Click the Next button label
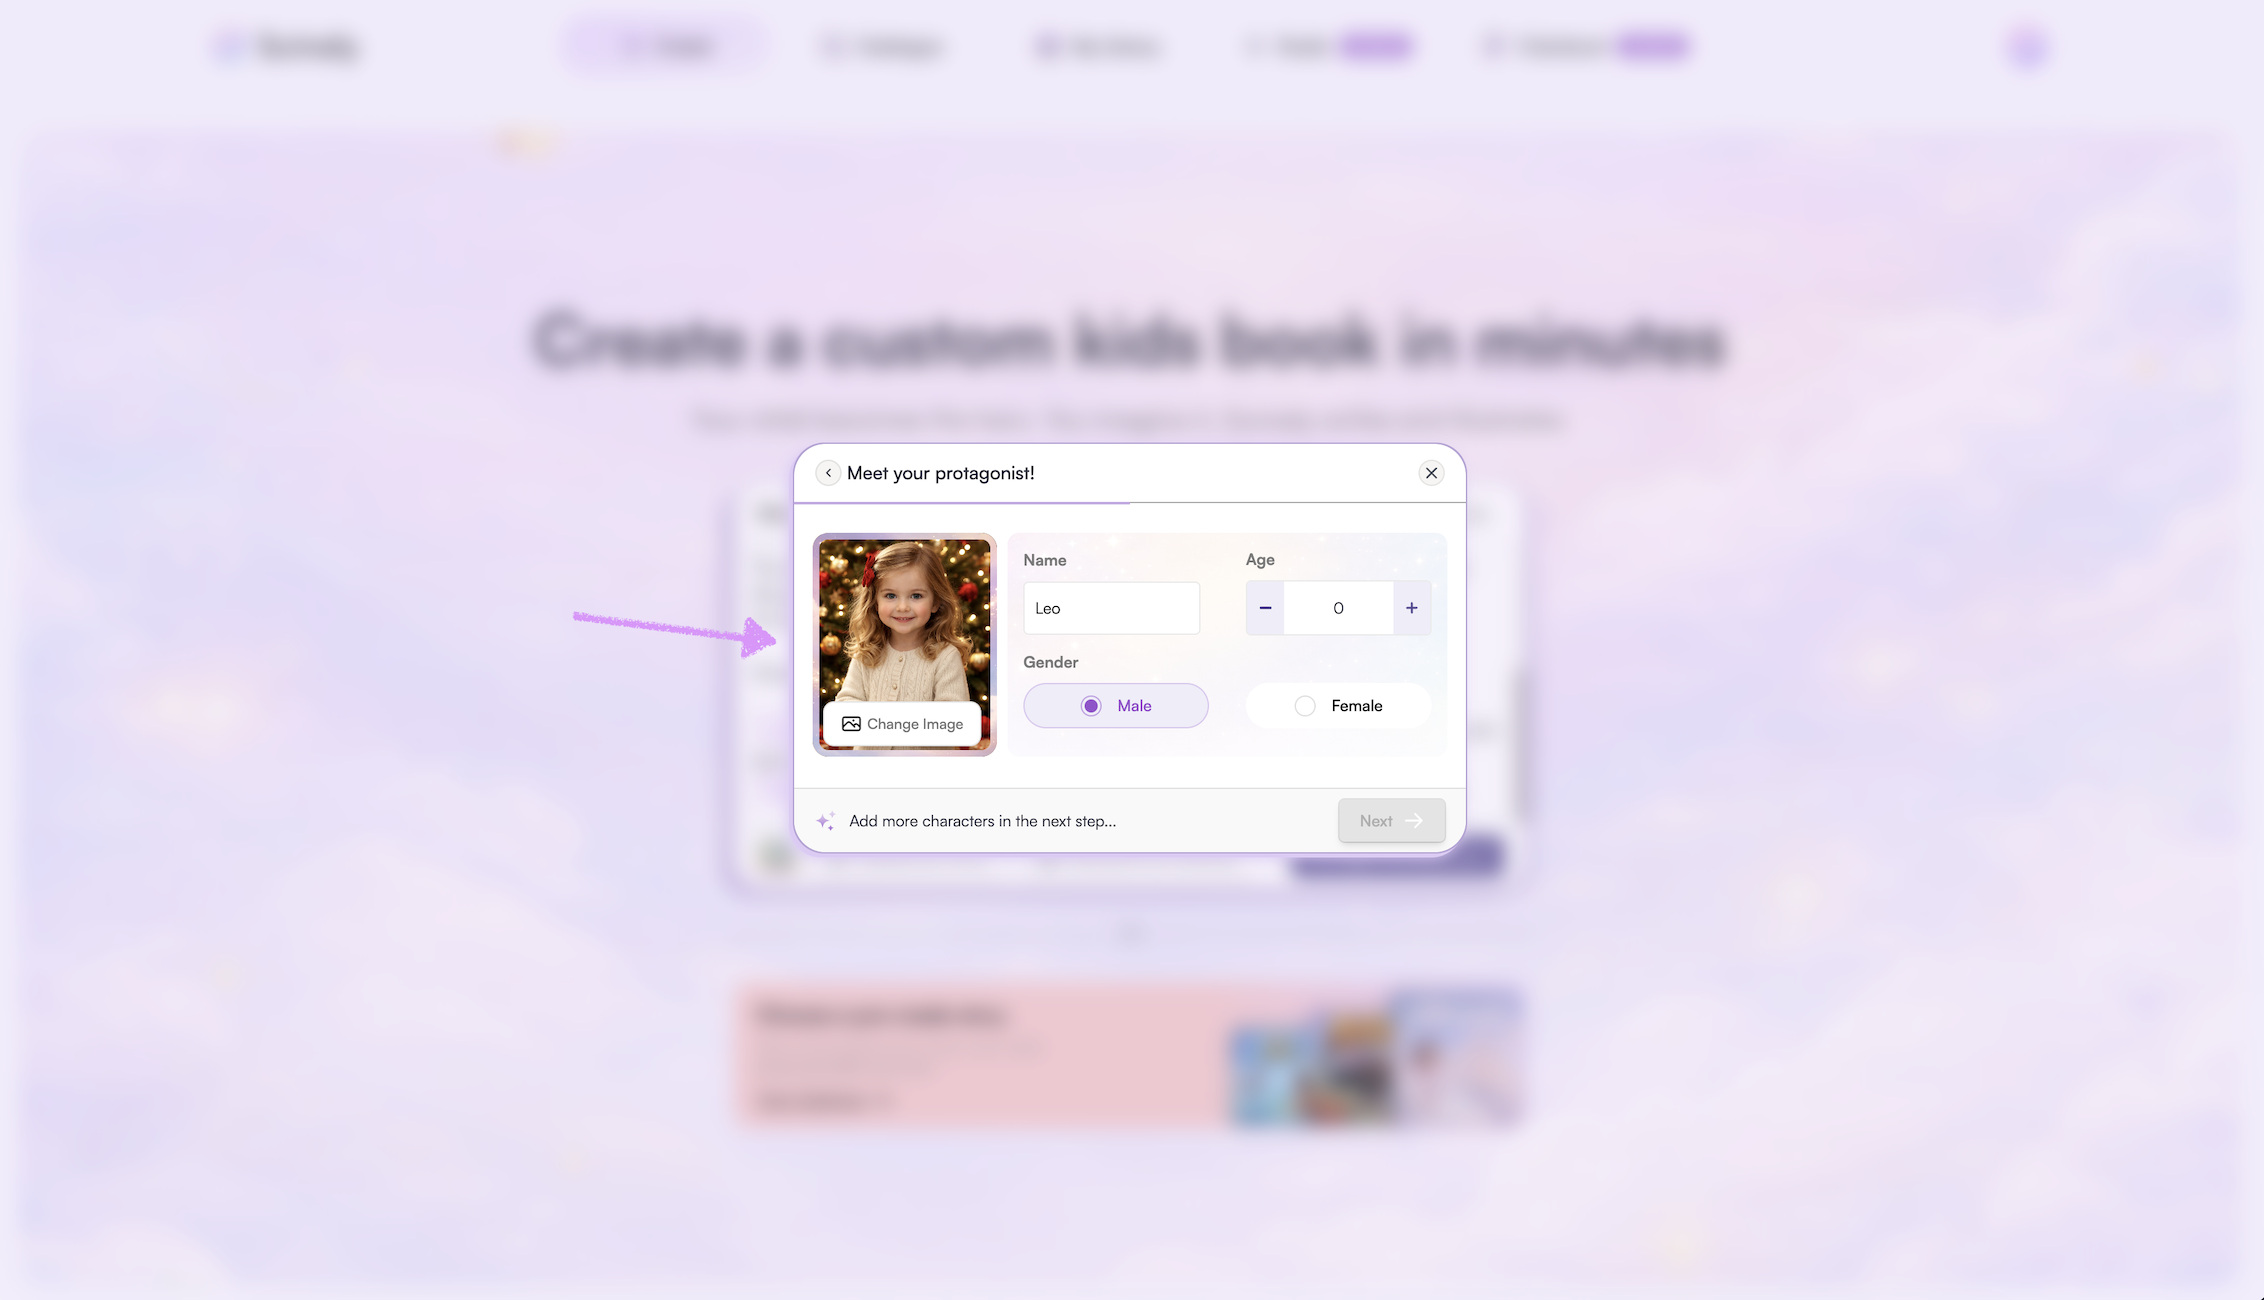The width and height of the screenshot is (2264, 1300). [1376, 821]
